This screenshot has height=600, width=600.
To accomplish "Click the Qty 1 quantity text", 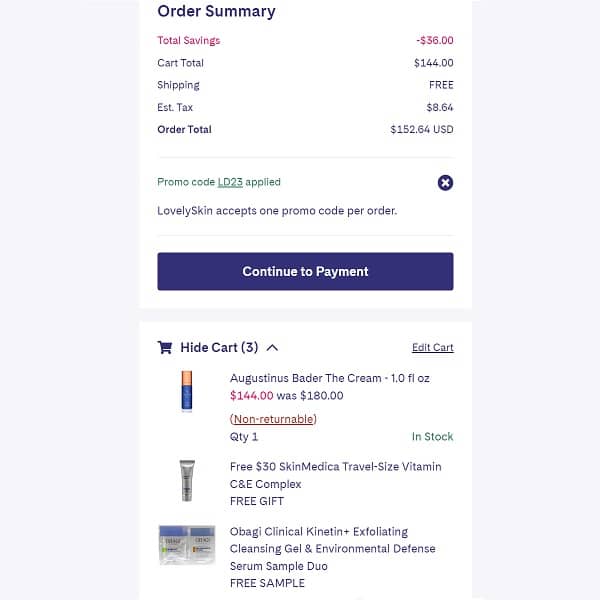I will [x=244, y=437].
